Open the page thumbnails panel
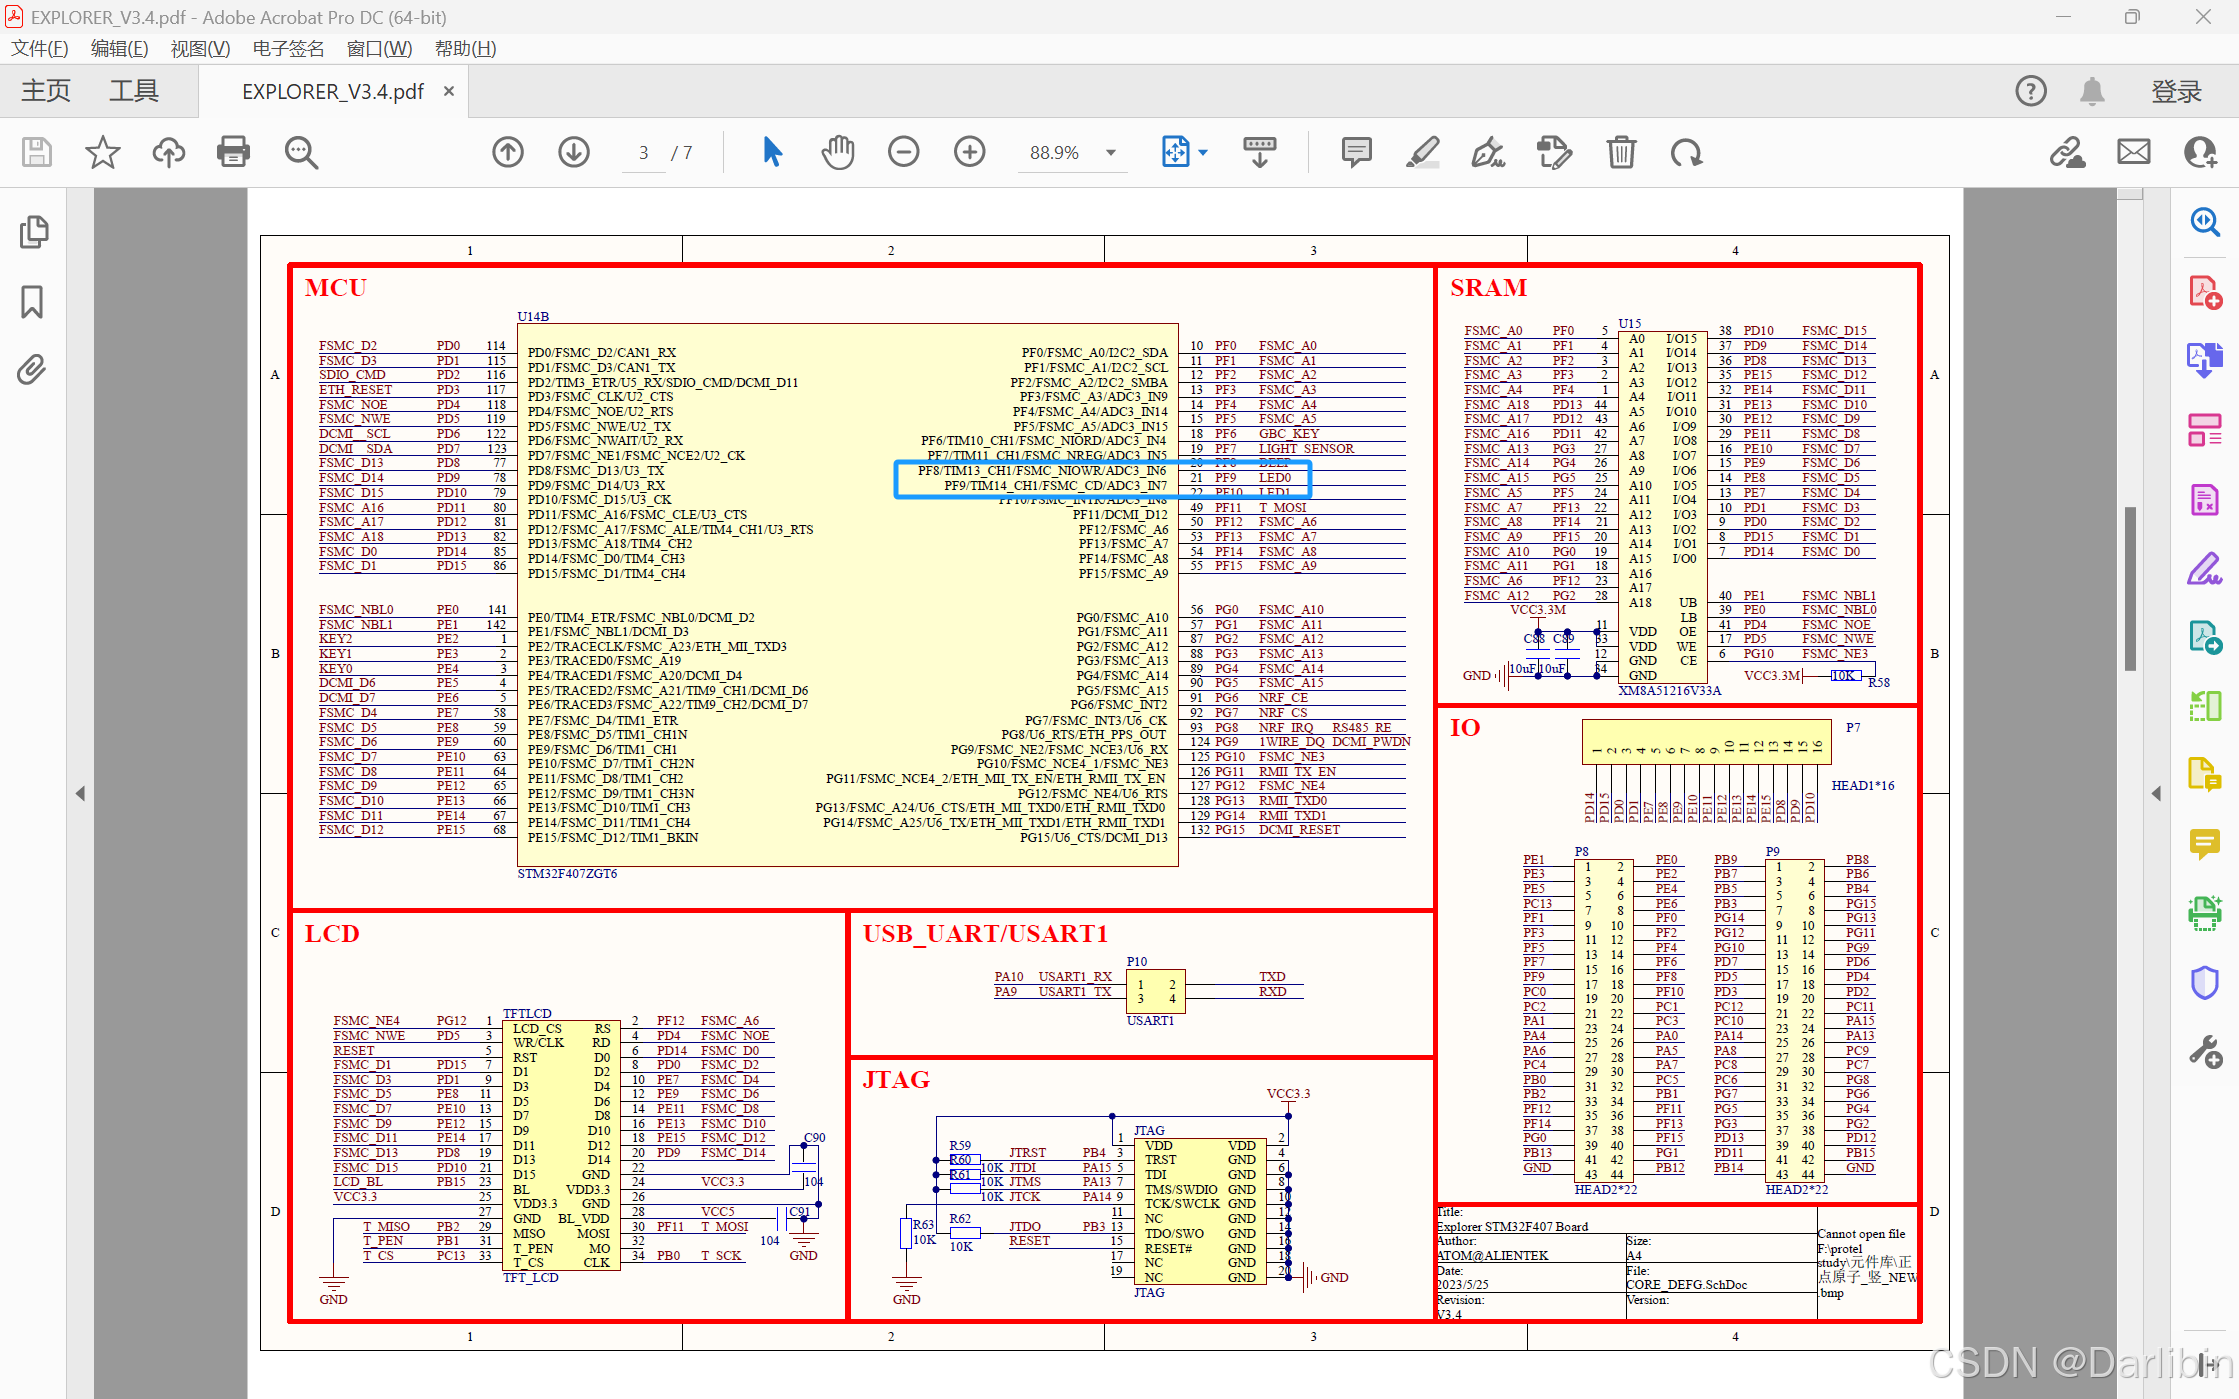Image resolution: width=2239 pixels, height=1399 pixels. tap(34, 231)
